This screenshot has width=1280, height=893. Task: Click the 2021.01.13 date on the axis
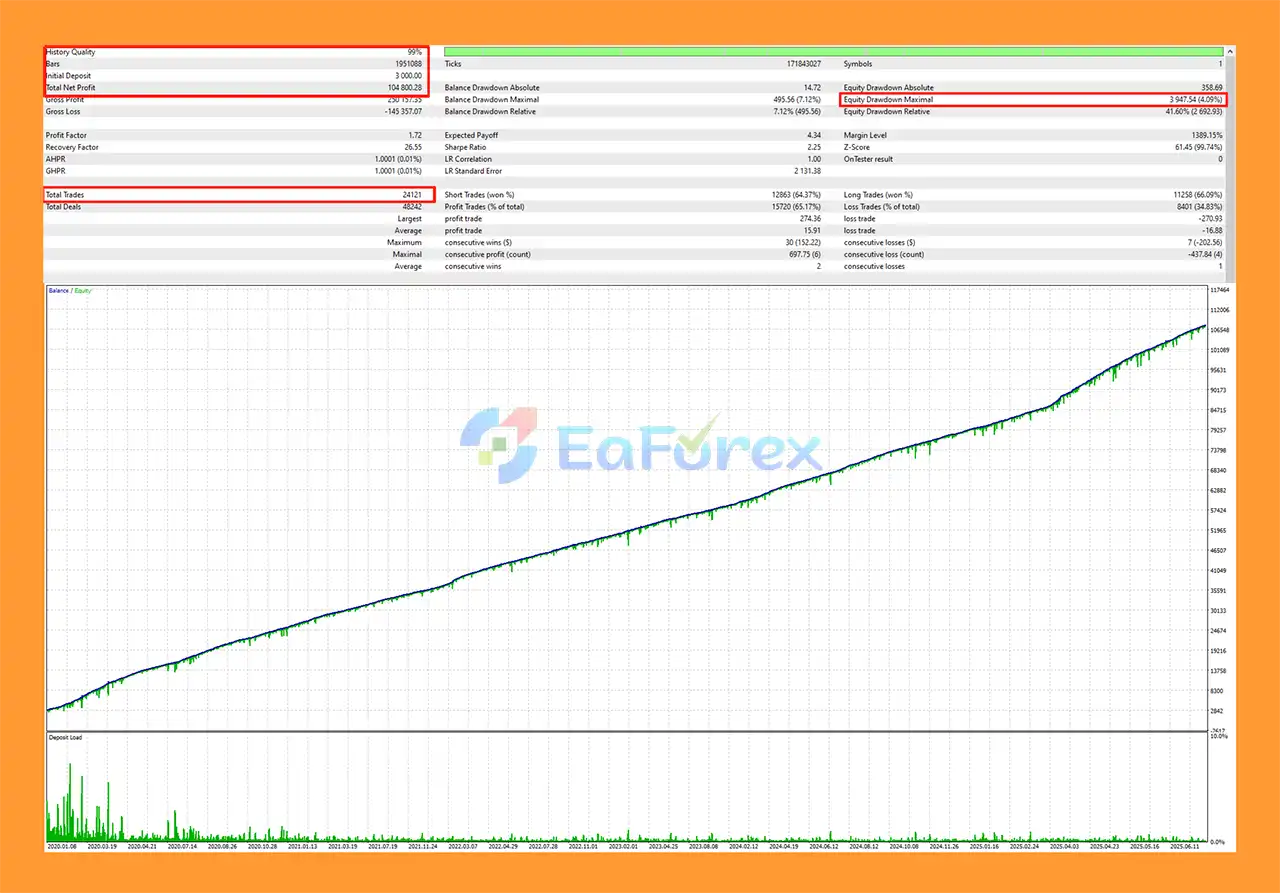[x=302, y=846]
